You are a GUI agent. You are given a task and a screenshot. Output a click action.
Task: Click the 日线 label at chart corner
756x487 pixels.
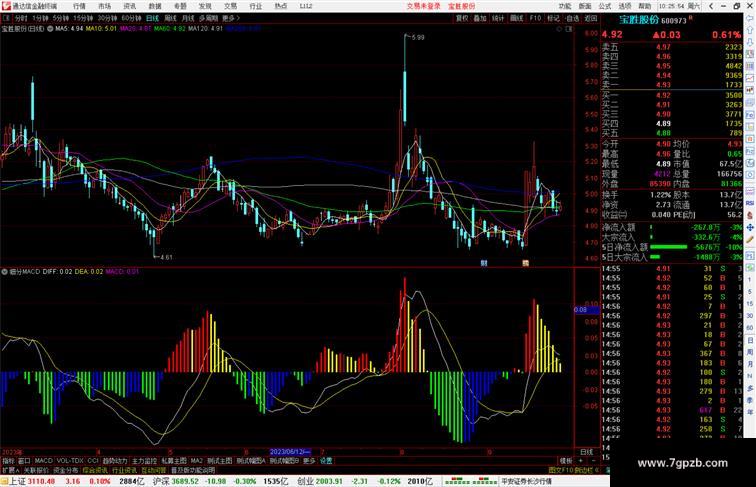586,452
